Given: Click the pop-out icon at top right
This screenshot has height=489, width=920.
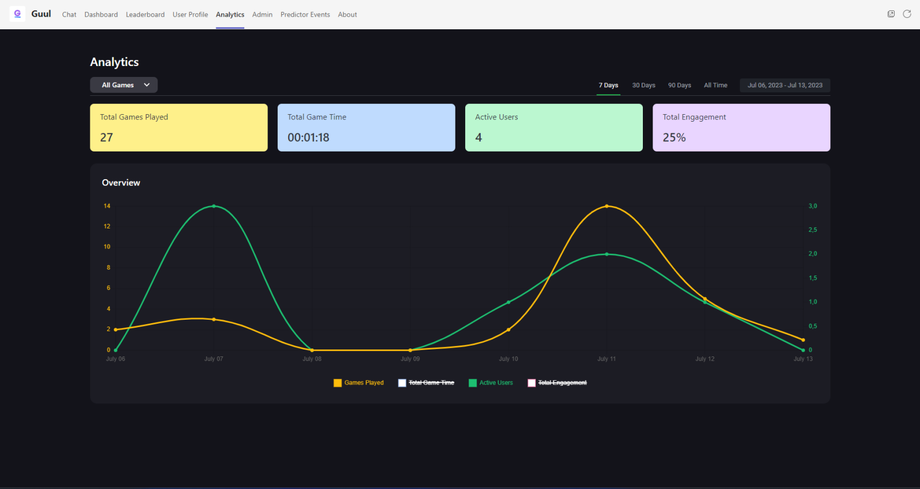Looking at the screenshot, I should click(891, 14).
